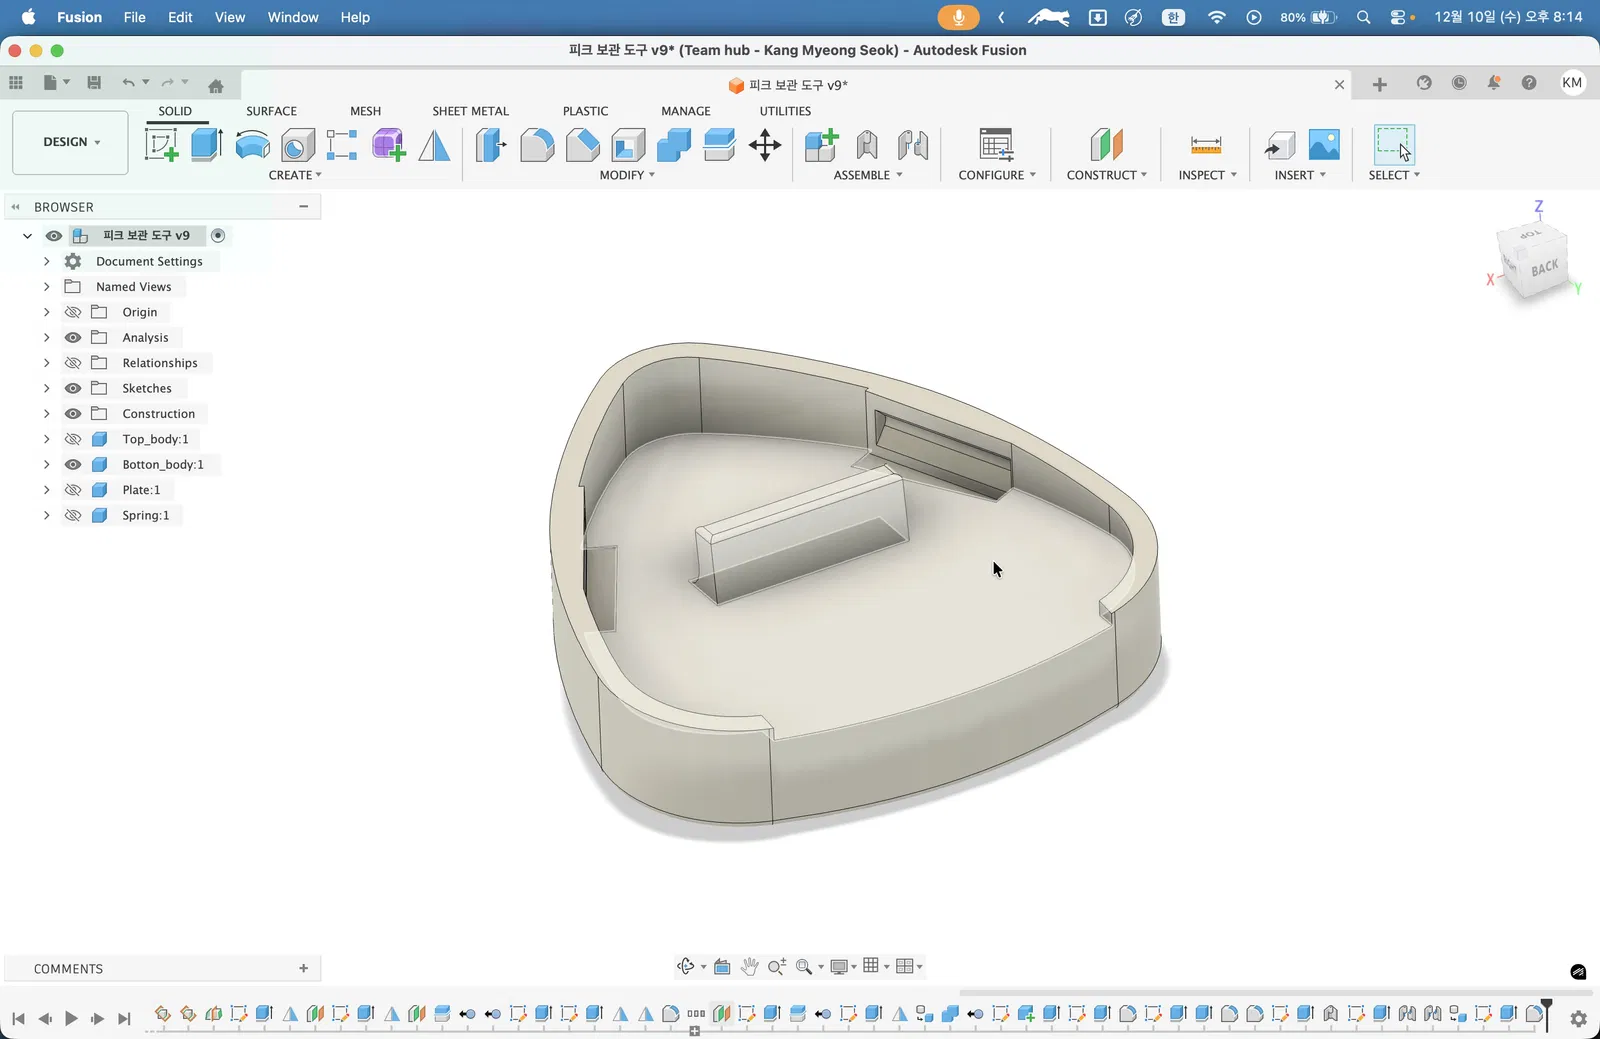Select the Offset Face tool
Screen dimensions: 1600x1039
(x=719, y=145)
